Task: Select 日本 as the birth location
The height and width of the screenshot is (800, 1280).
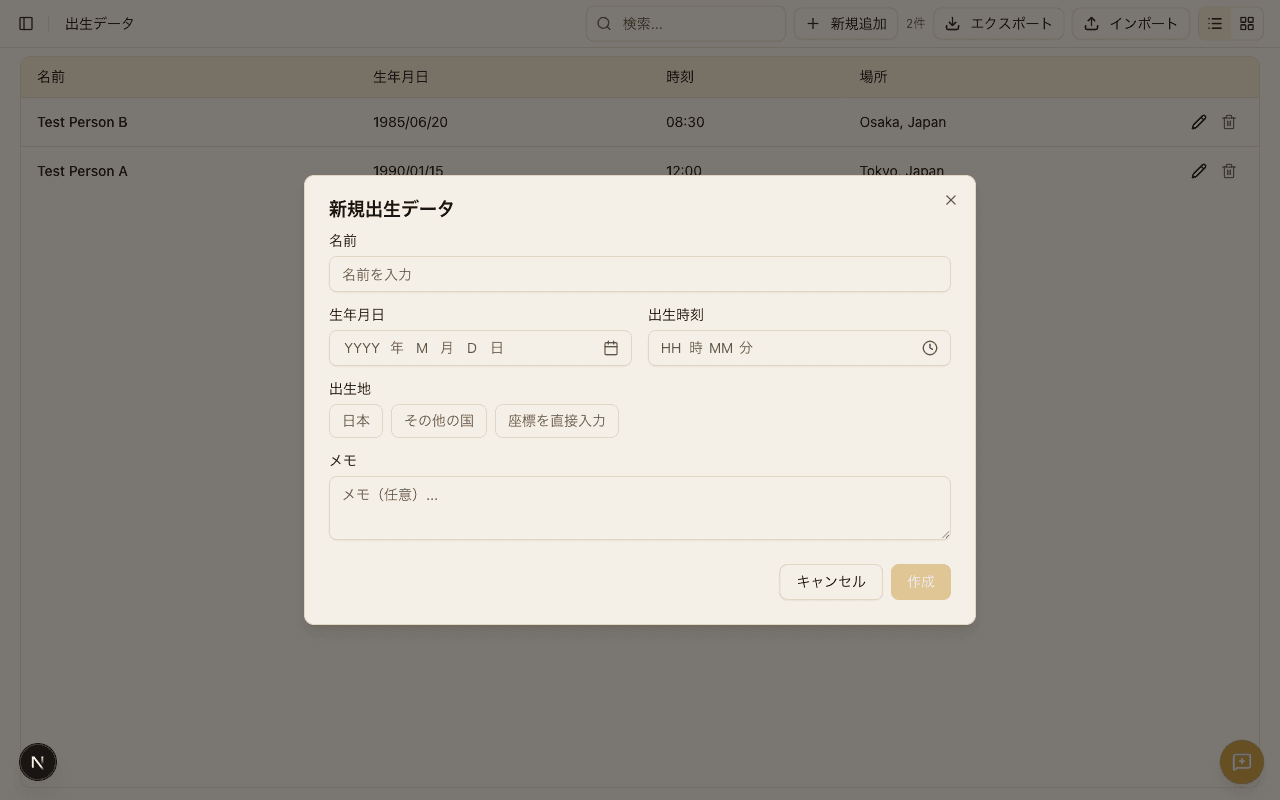Action: point(355,420)
